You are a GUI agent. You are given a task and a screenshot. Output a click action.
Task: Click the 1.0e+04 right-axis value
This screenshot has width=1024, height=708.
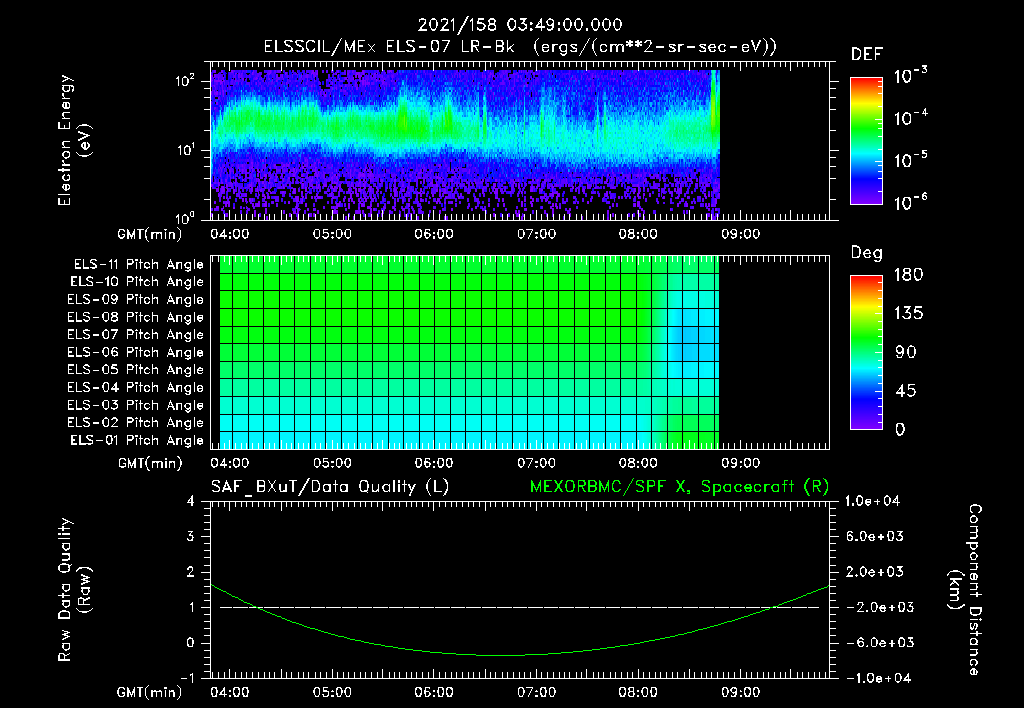[872, 501]
